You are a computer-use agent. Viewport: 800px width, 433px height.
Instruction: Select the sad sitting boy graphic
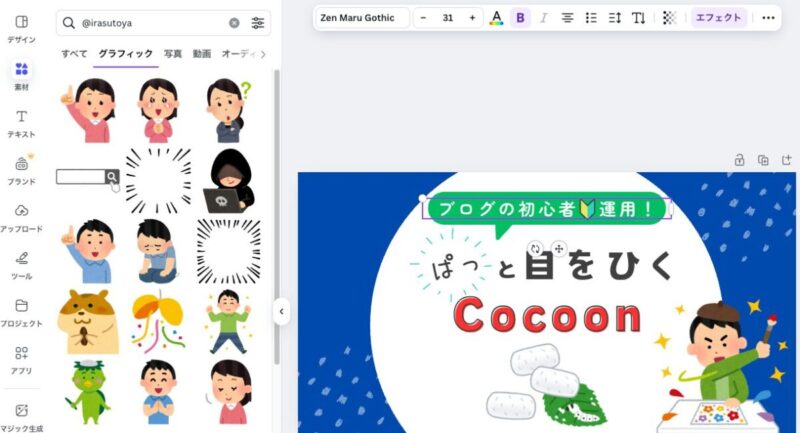tap(158, 251)
